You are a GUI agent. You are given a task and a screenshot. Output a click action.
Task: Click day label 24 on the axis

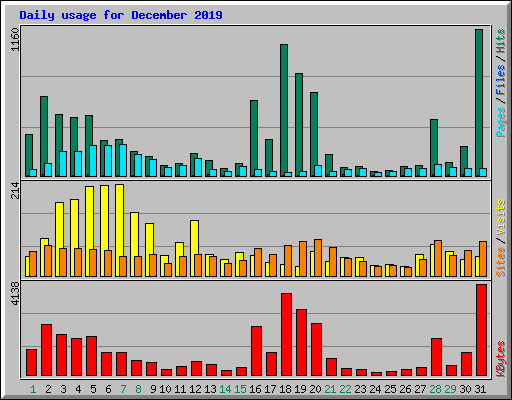click(x=375, y=389)
